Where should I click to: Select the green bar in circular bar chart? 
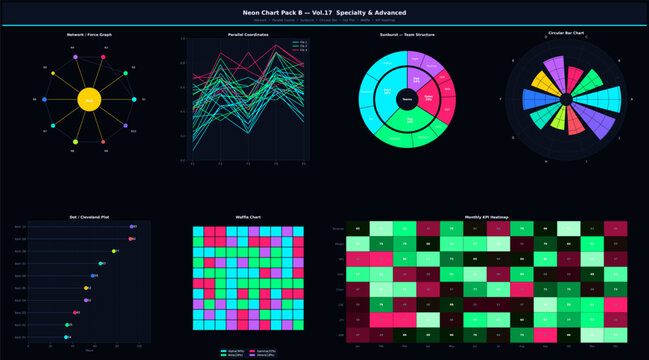point(588,83)
